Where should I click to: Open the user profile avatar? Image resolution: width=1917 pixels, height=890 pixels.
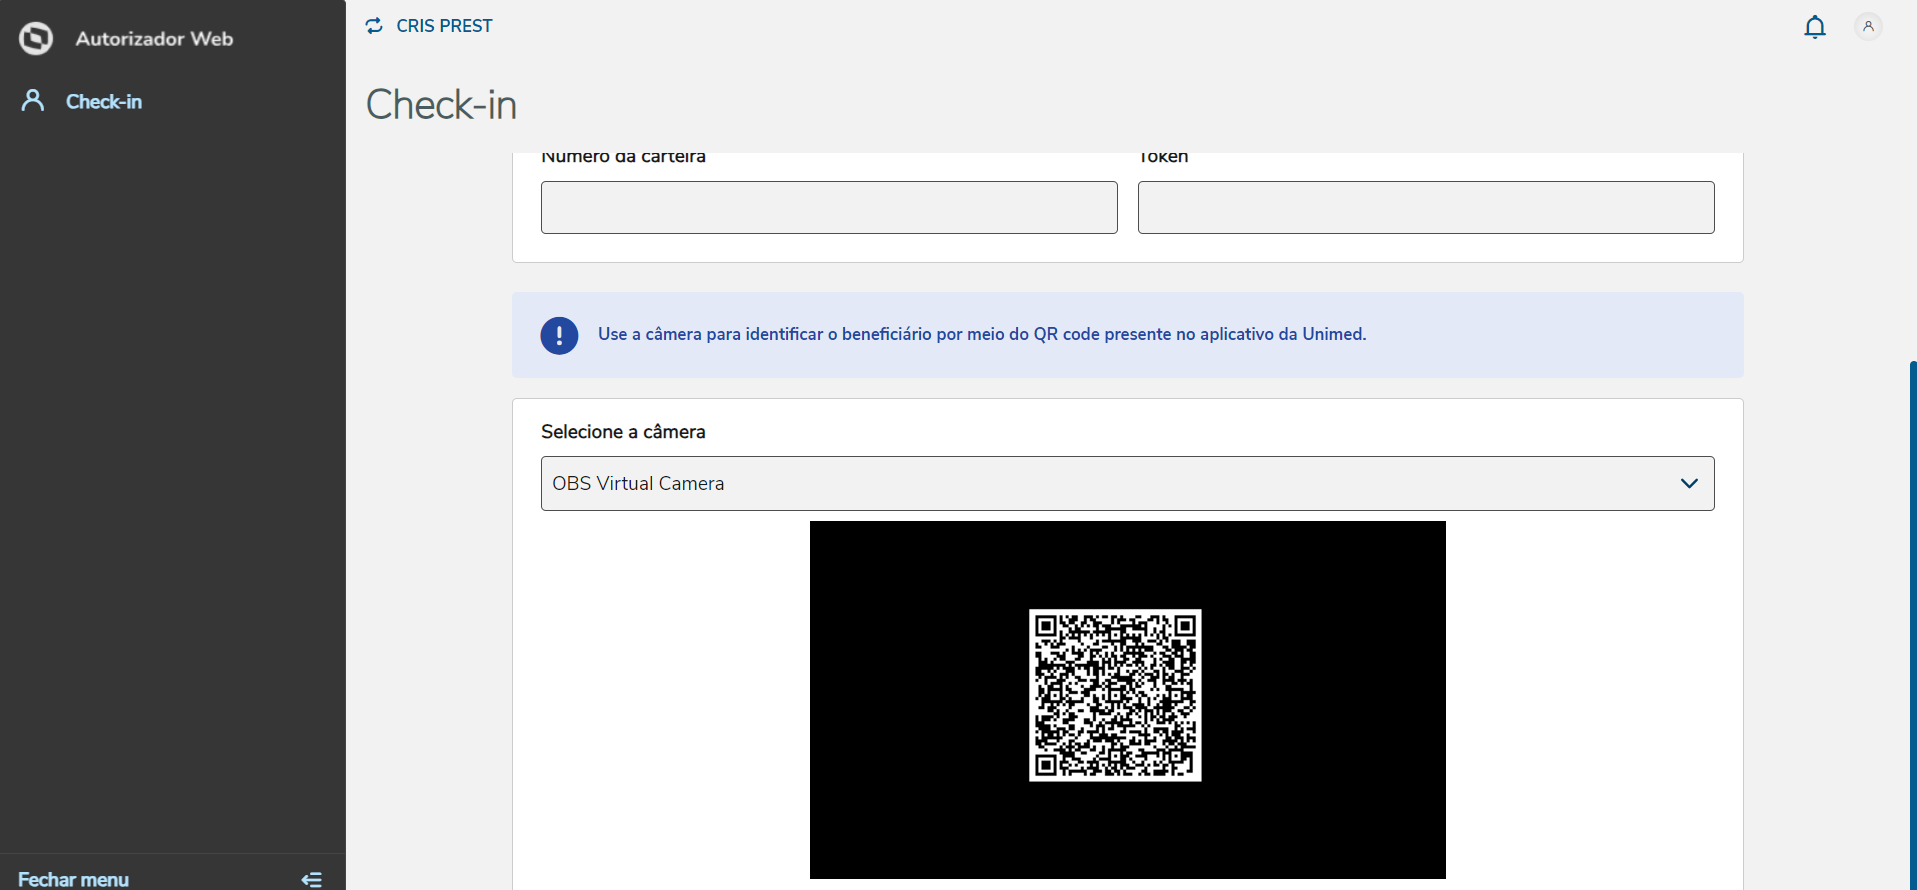coord(1868,26)
